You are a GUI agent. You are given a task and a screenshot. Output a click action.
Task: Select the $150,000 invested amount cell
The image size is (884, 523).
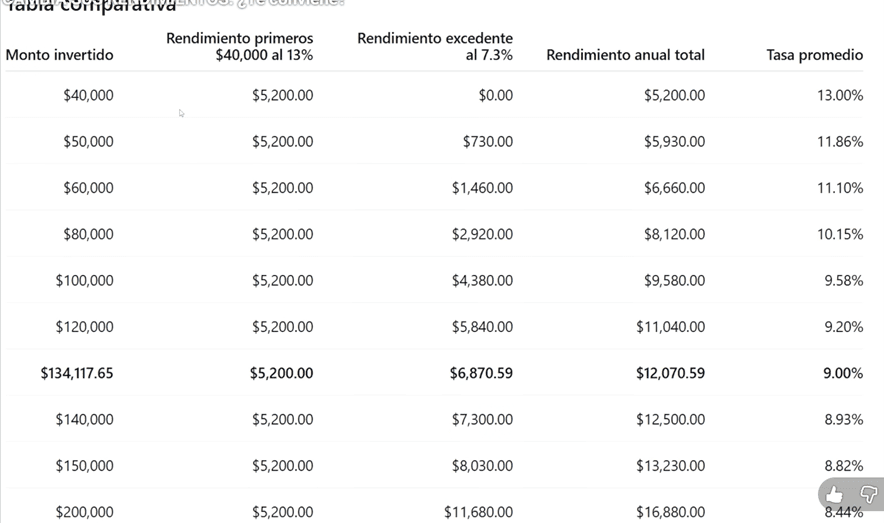[84, 466]
